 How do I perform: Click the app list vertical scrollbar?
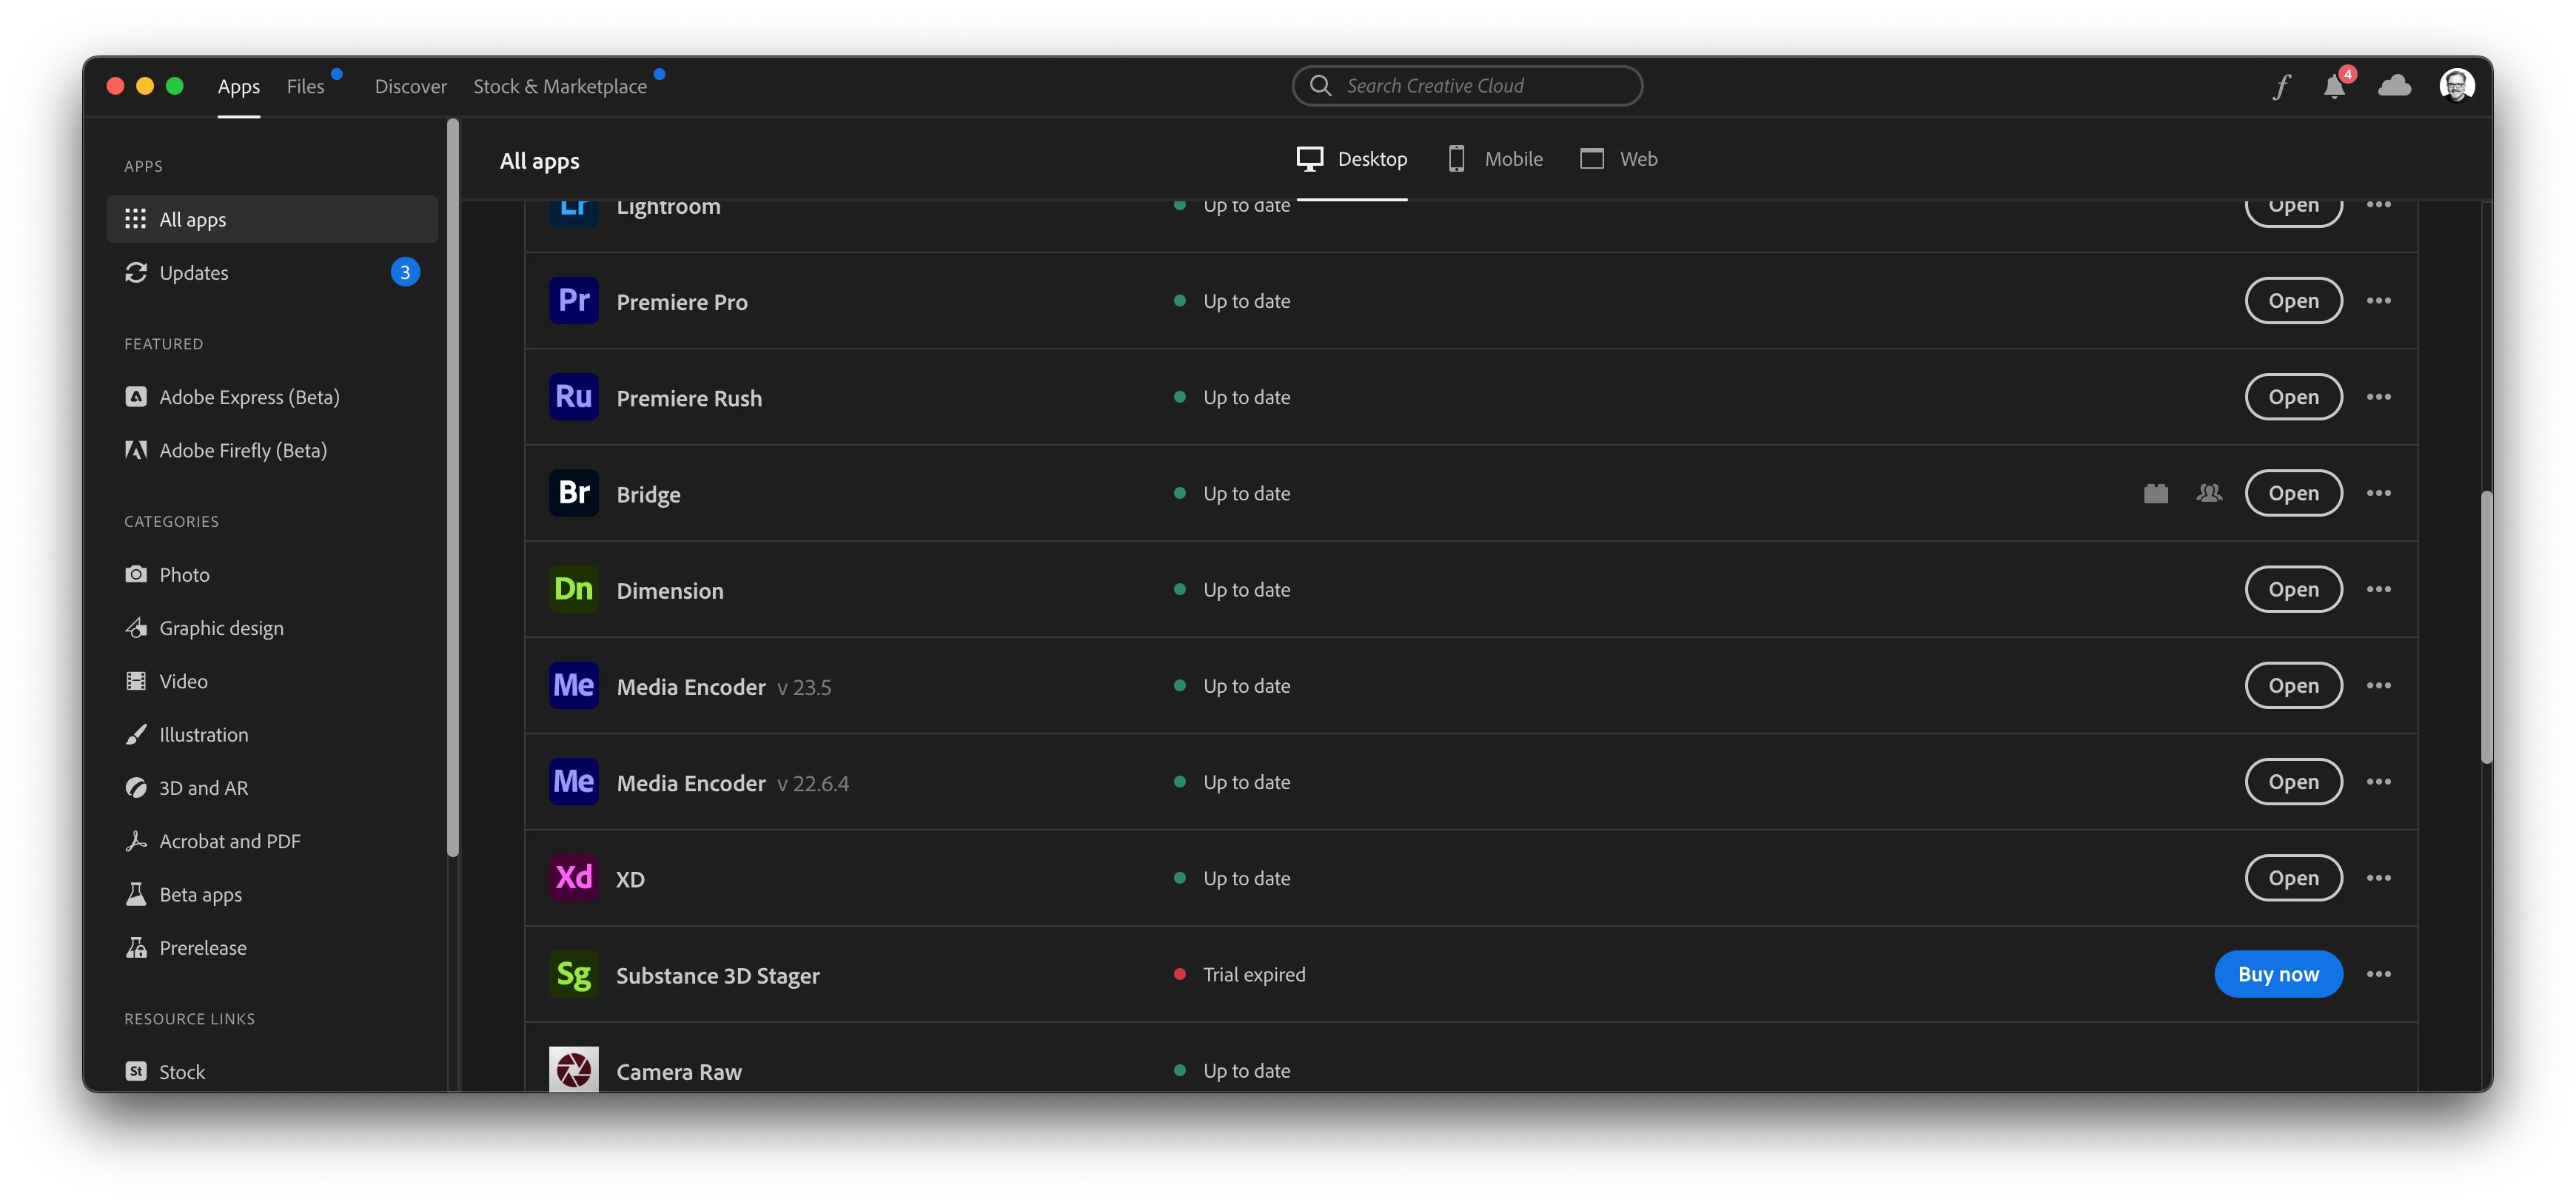(x=2486, y=627)
